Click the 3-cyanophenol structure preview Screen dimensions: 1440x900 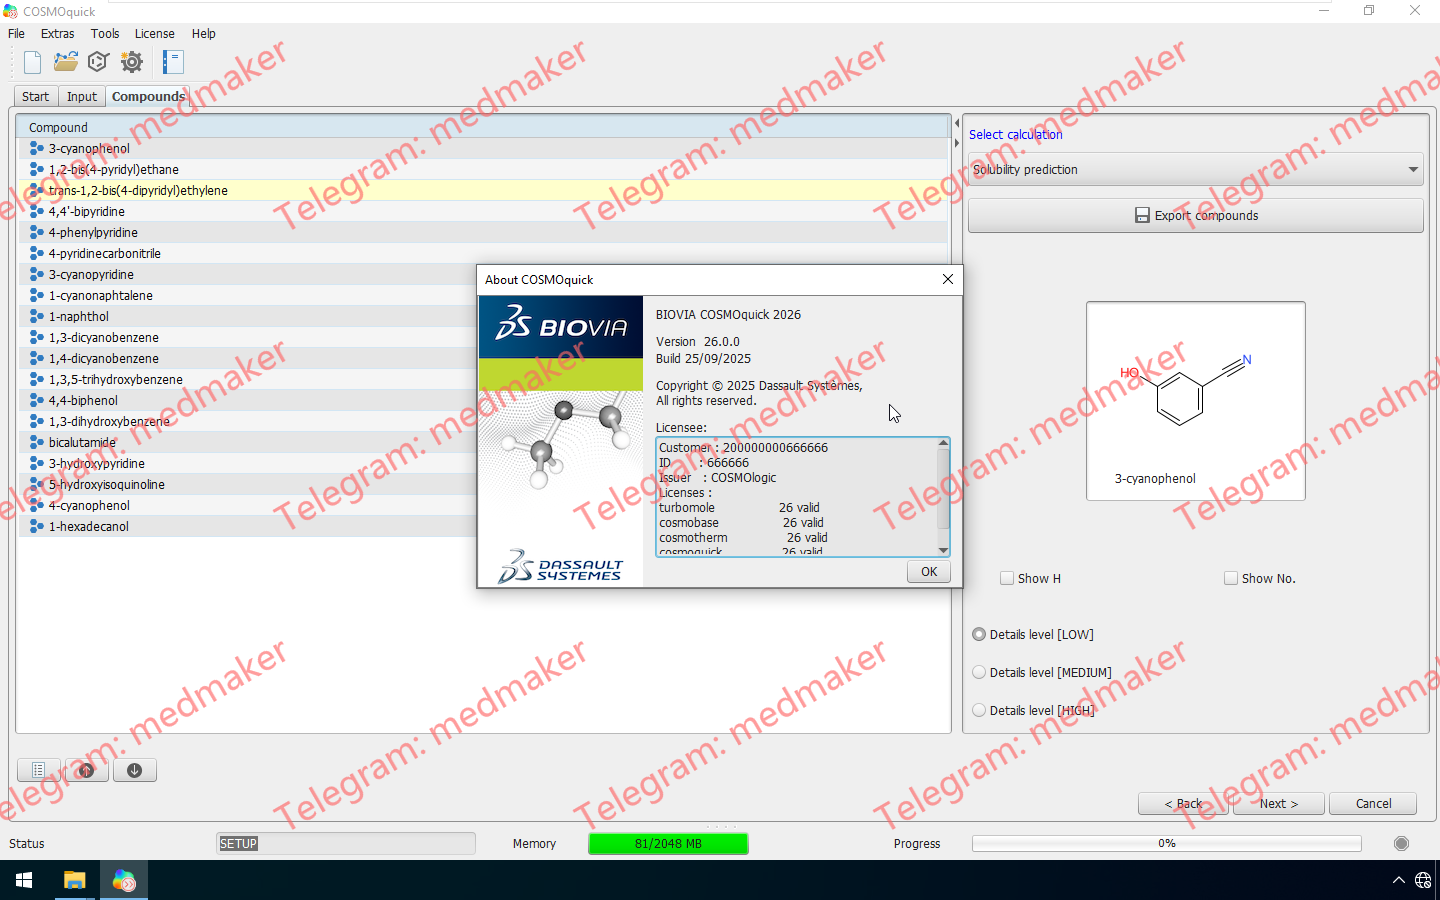(1195, 401)
